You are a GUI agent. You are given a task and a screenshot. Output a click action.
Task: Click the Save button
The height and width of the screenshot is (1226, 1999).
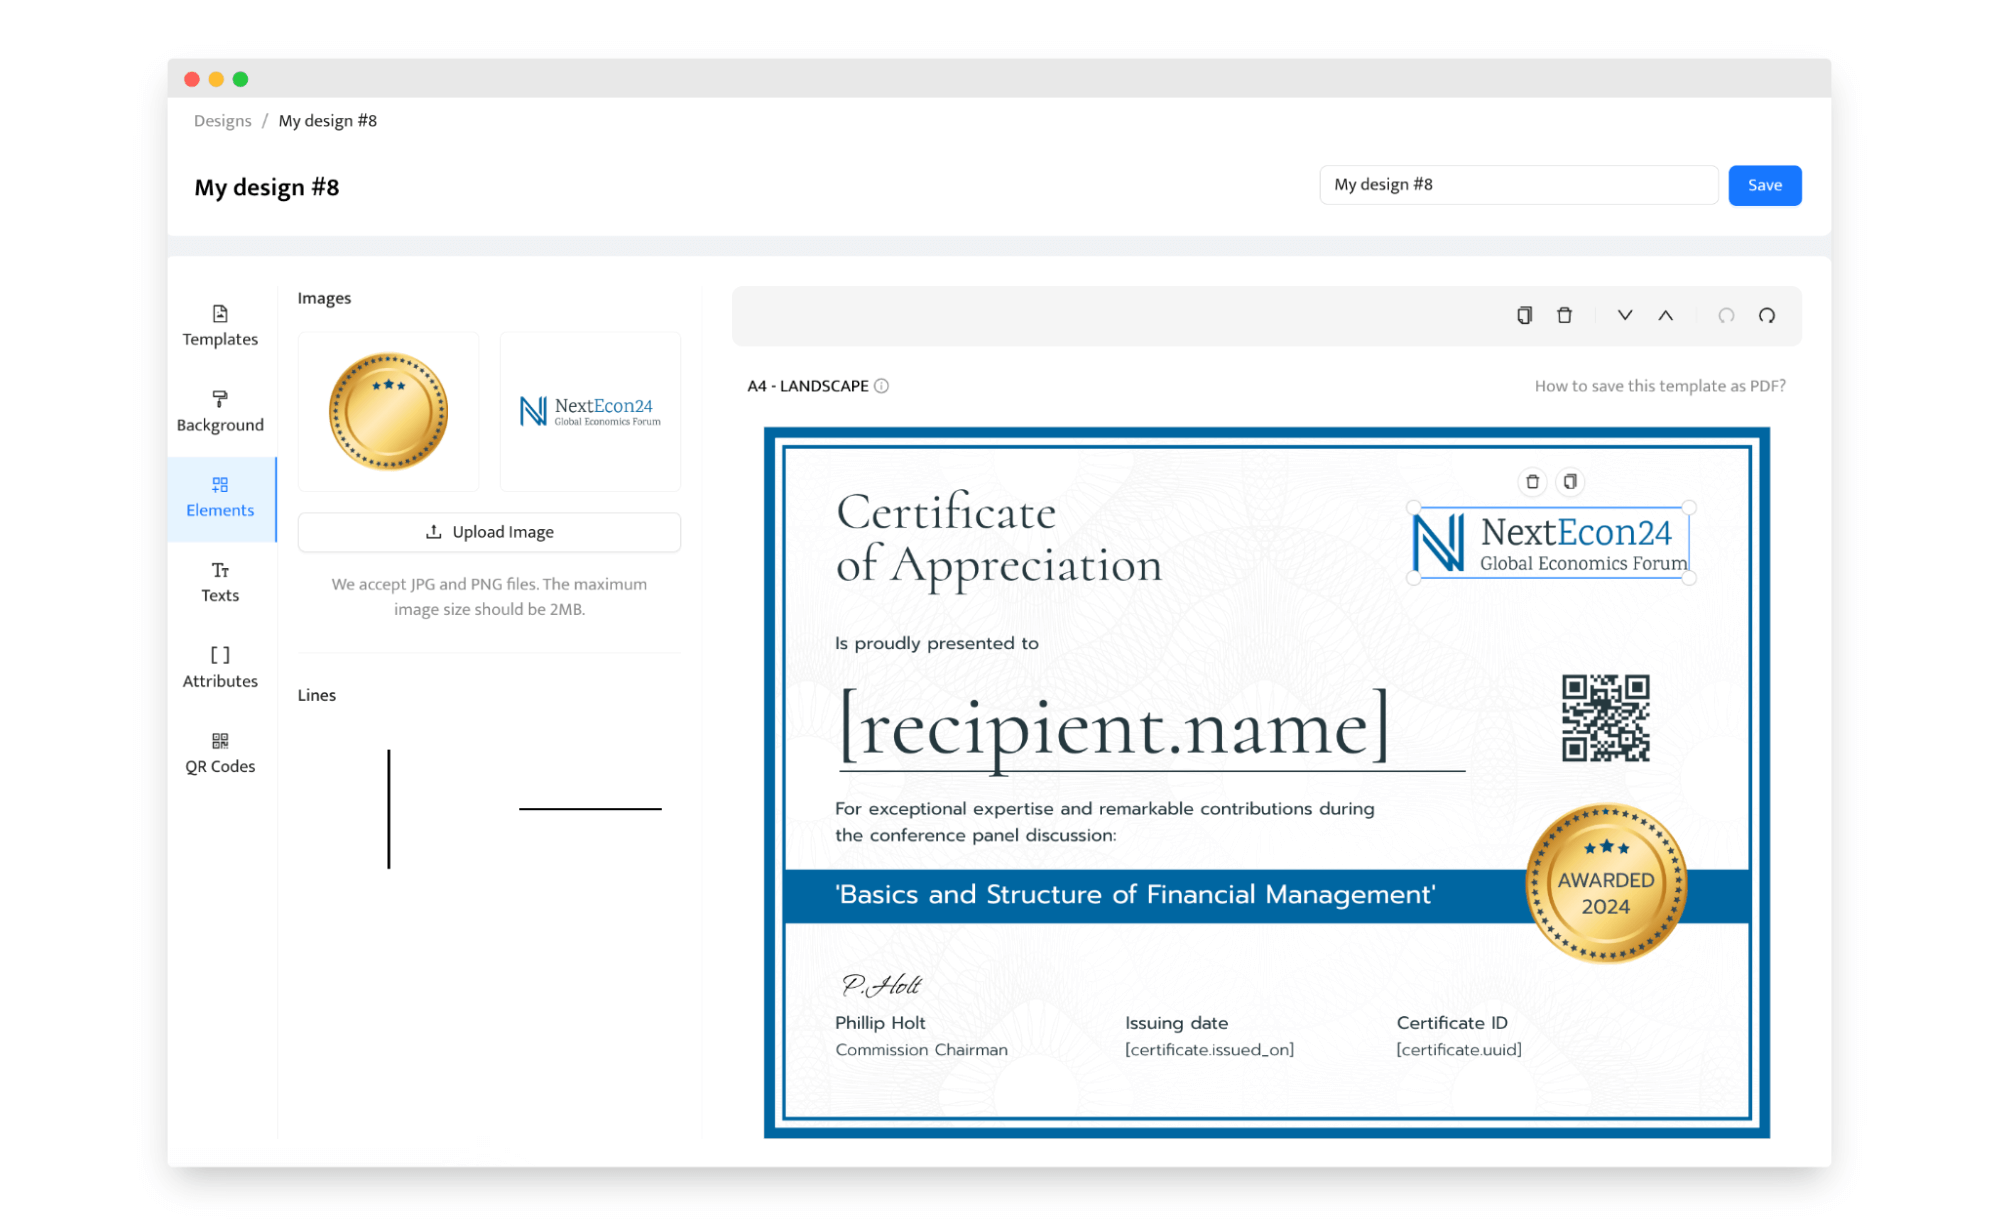[1765, 185]
